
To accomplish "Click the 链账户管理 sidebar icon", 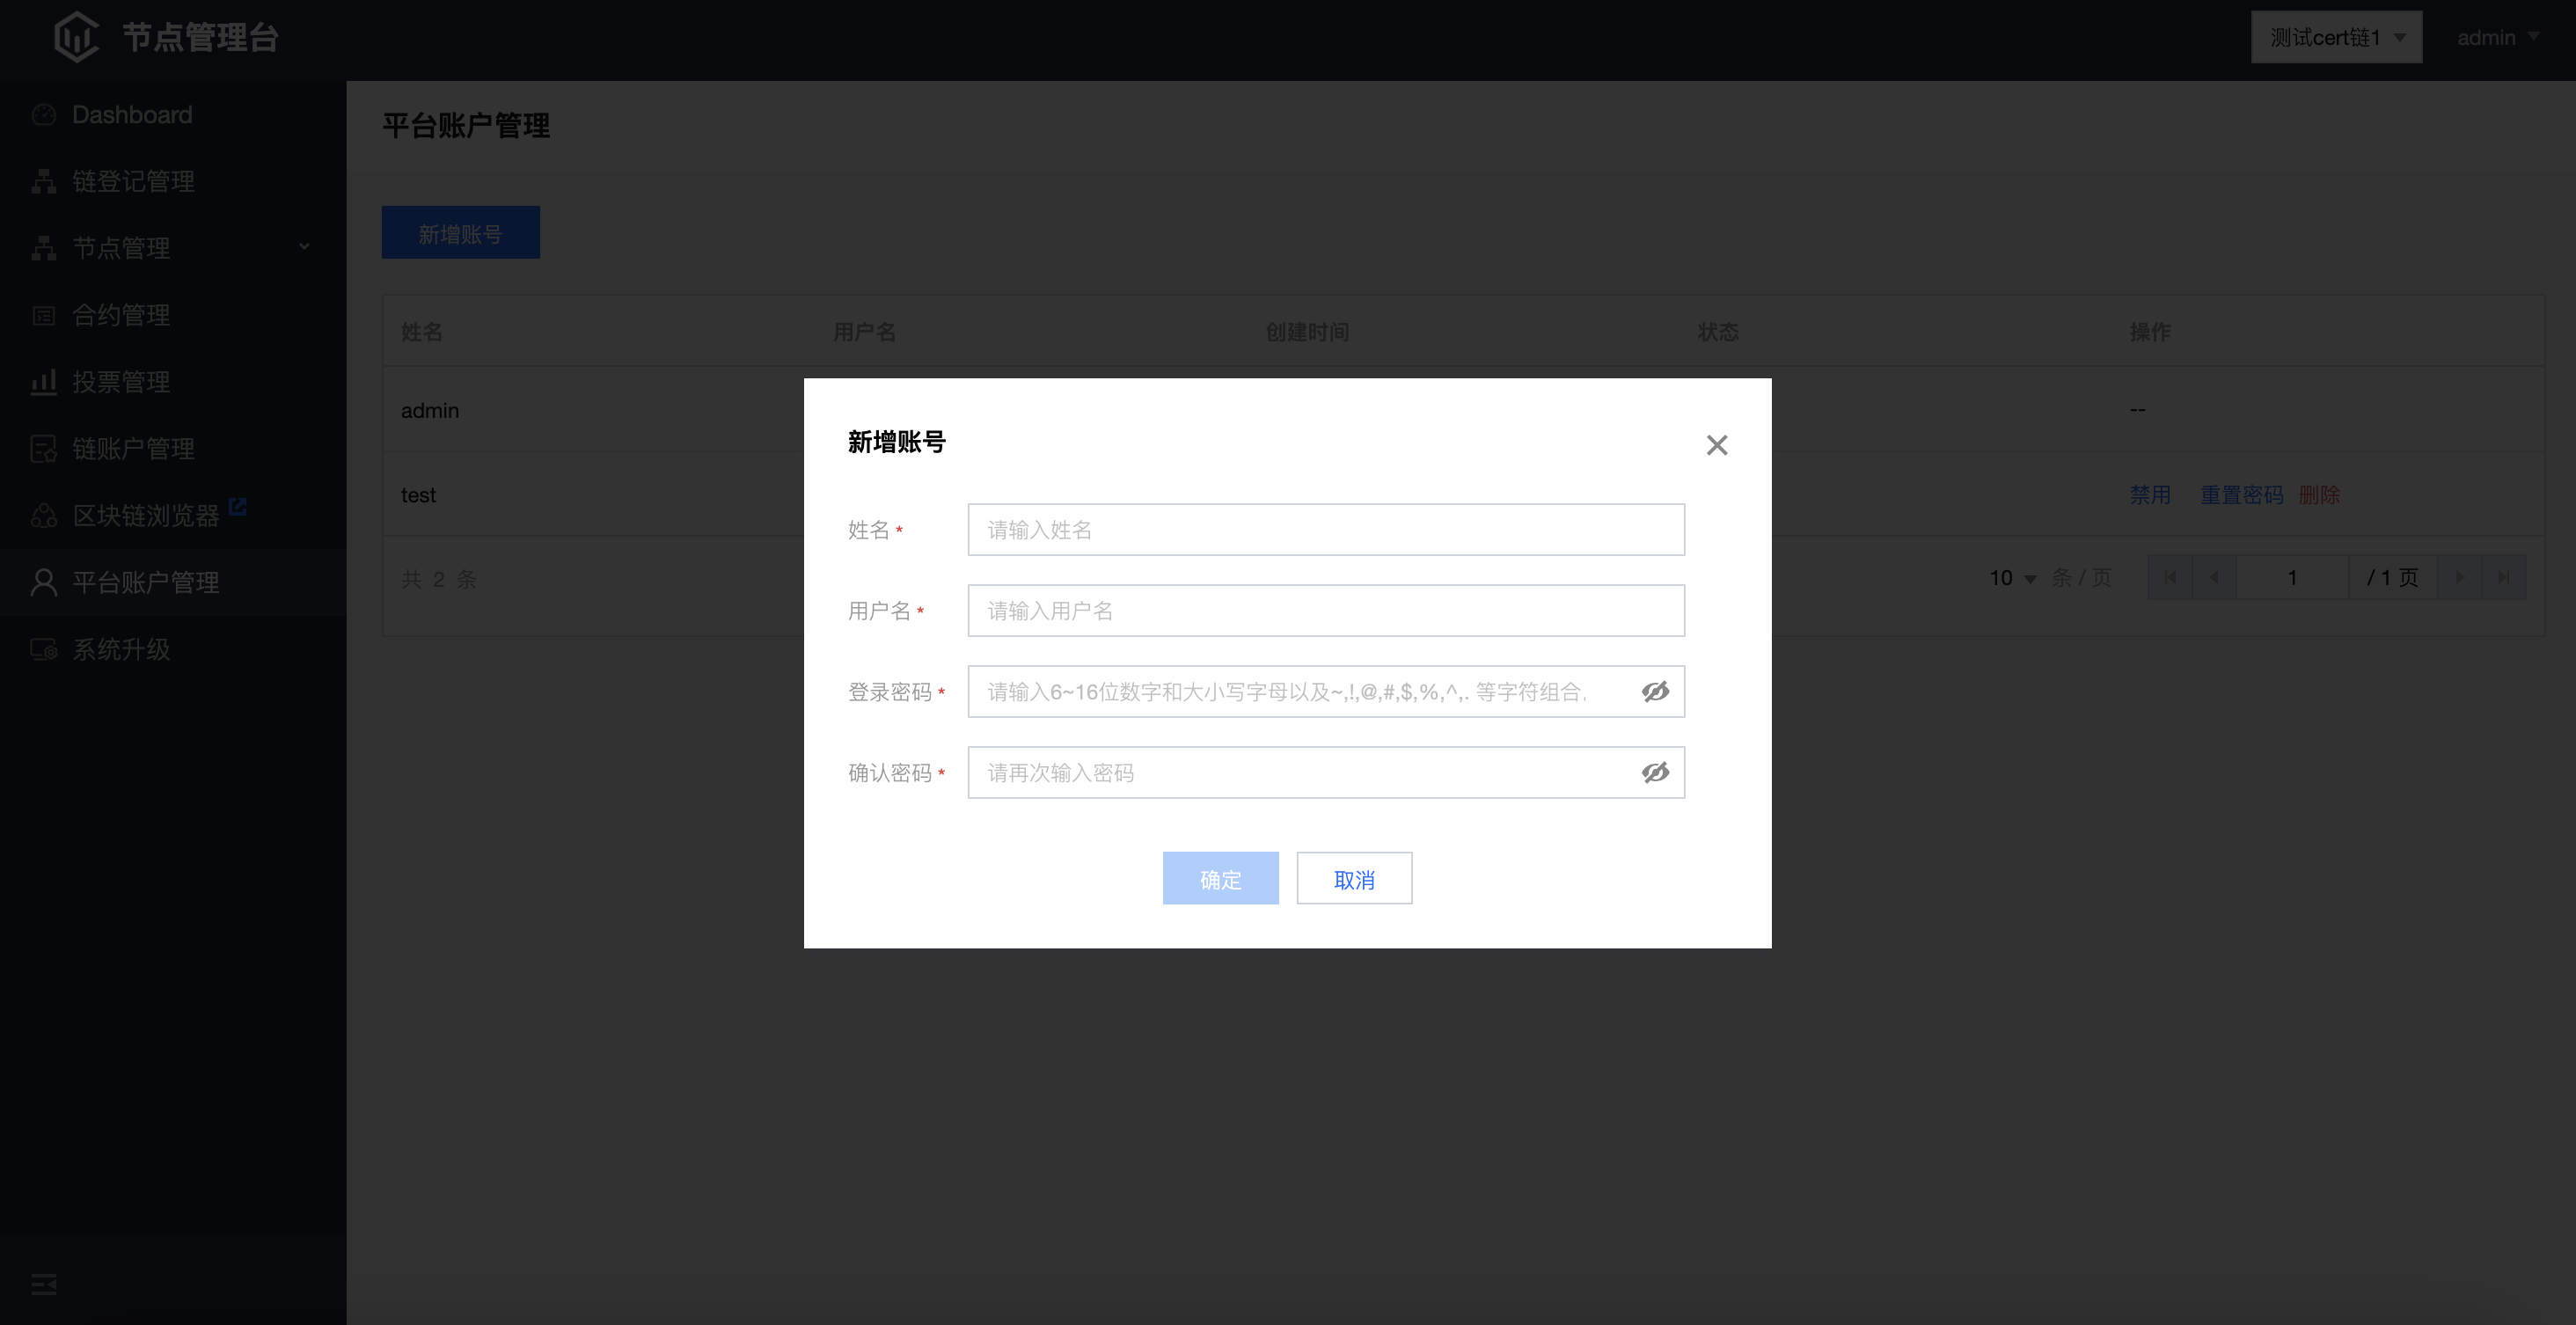I will pos(44,449).
